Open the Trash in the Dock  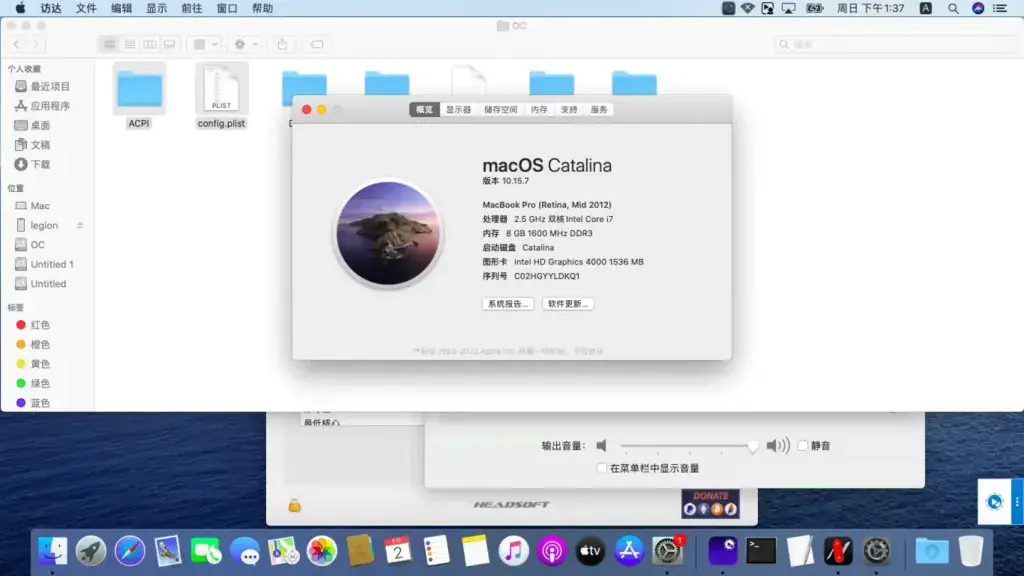[x=970, y=551]
